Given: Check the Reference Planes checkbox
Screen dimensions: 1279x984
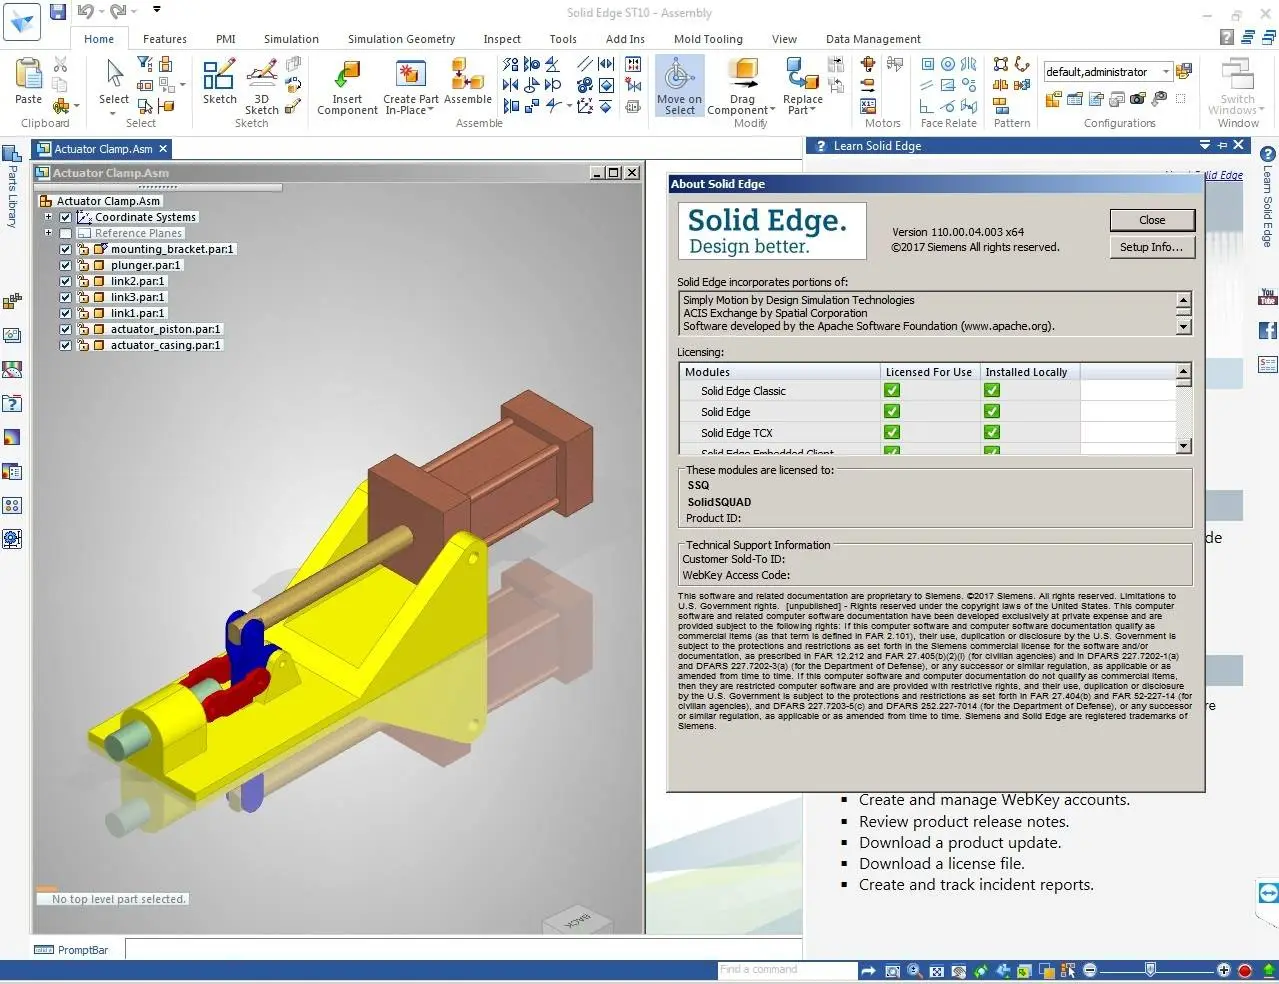Looking at the screenshot, I should click(x=66, y=233).
